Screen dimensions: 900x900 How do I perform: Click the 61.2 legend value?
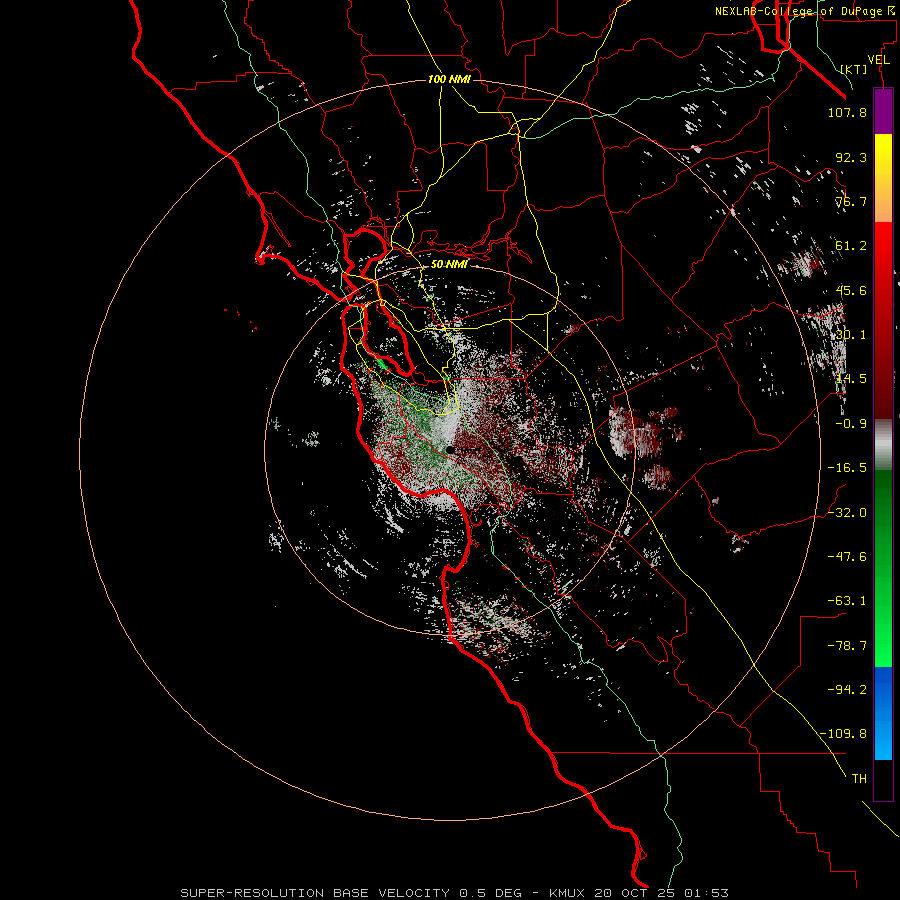(x=851, y=246)
